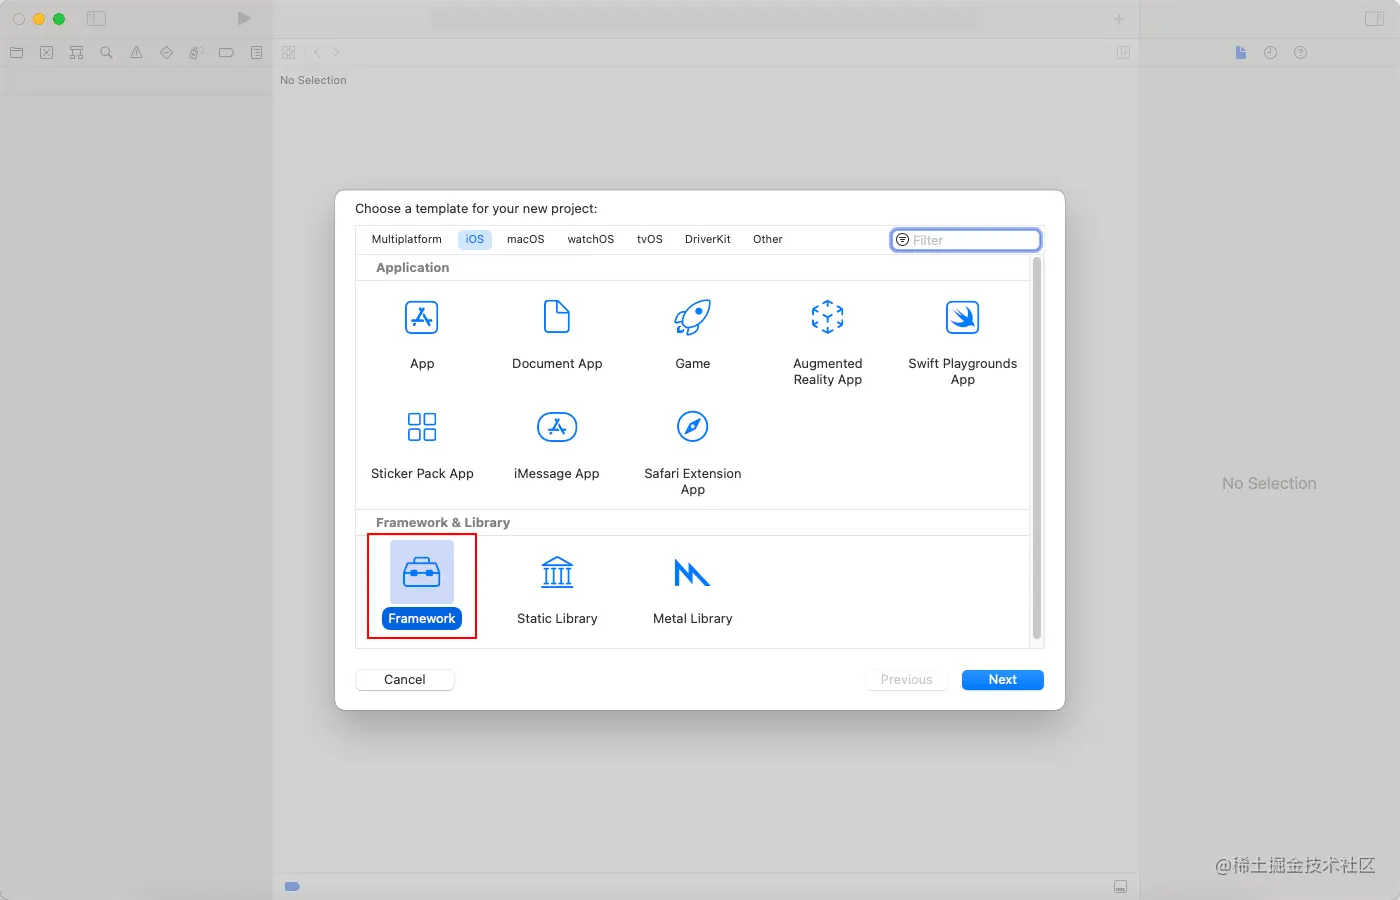Switch to the iOS tab
Screen dimensions: 1400x900
coord(475,240)
